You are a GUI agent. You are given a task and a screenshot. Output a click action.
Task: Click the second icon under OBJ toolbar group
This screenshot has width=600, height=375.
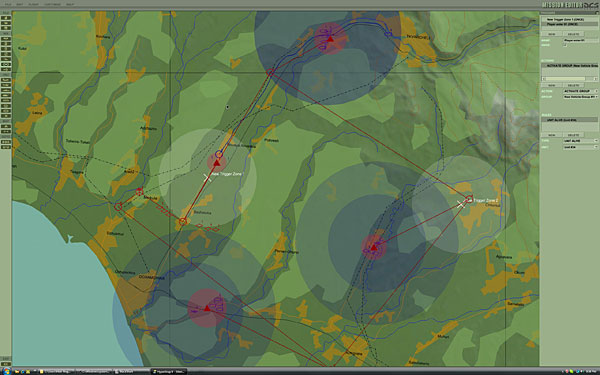(6, 85)
